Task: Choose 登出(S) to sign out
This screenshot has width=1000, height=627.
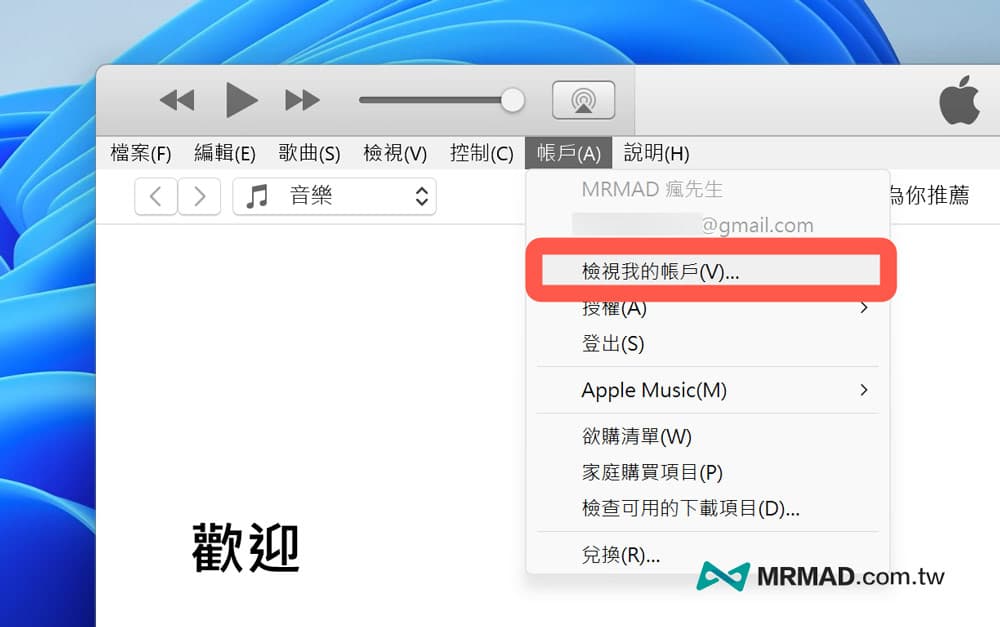Action: click(x=708, y=344)
